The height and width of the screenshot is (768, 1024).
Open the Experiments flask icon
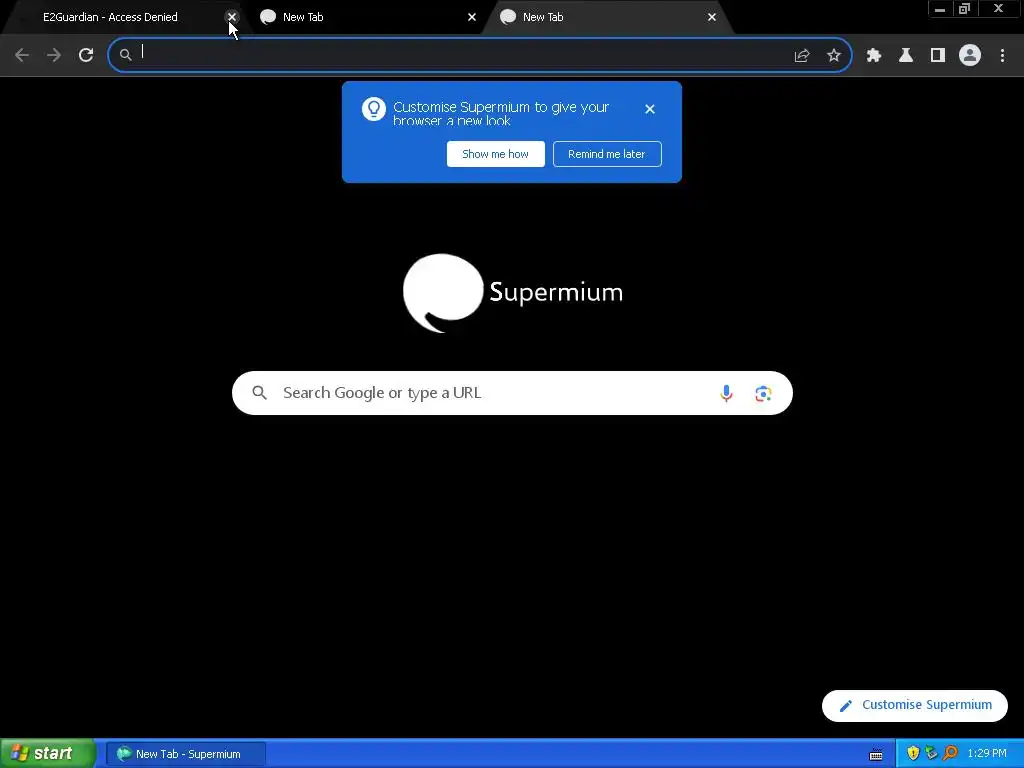905,56
